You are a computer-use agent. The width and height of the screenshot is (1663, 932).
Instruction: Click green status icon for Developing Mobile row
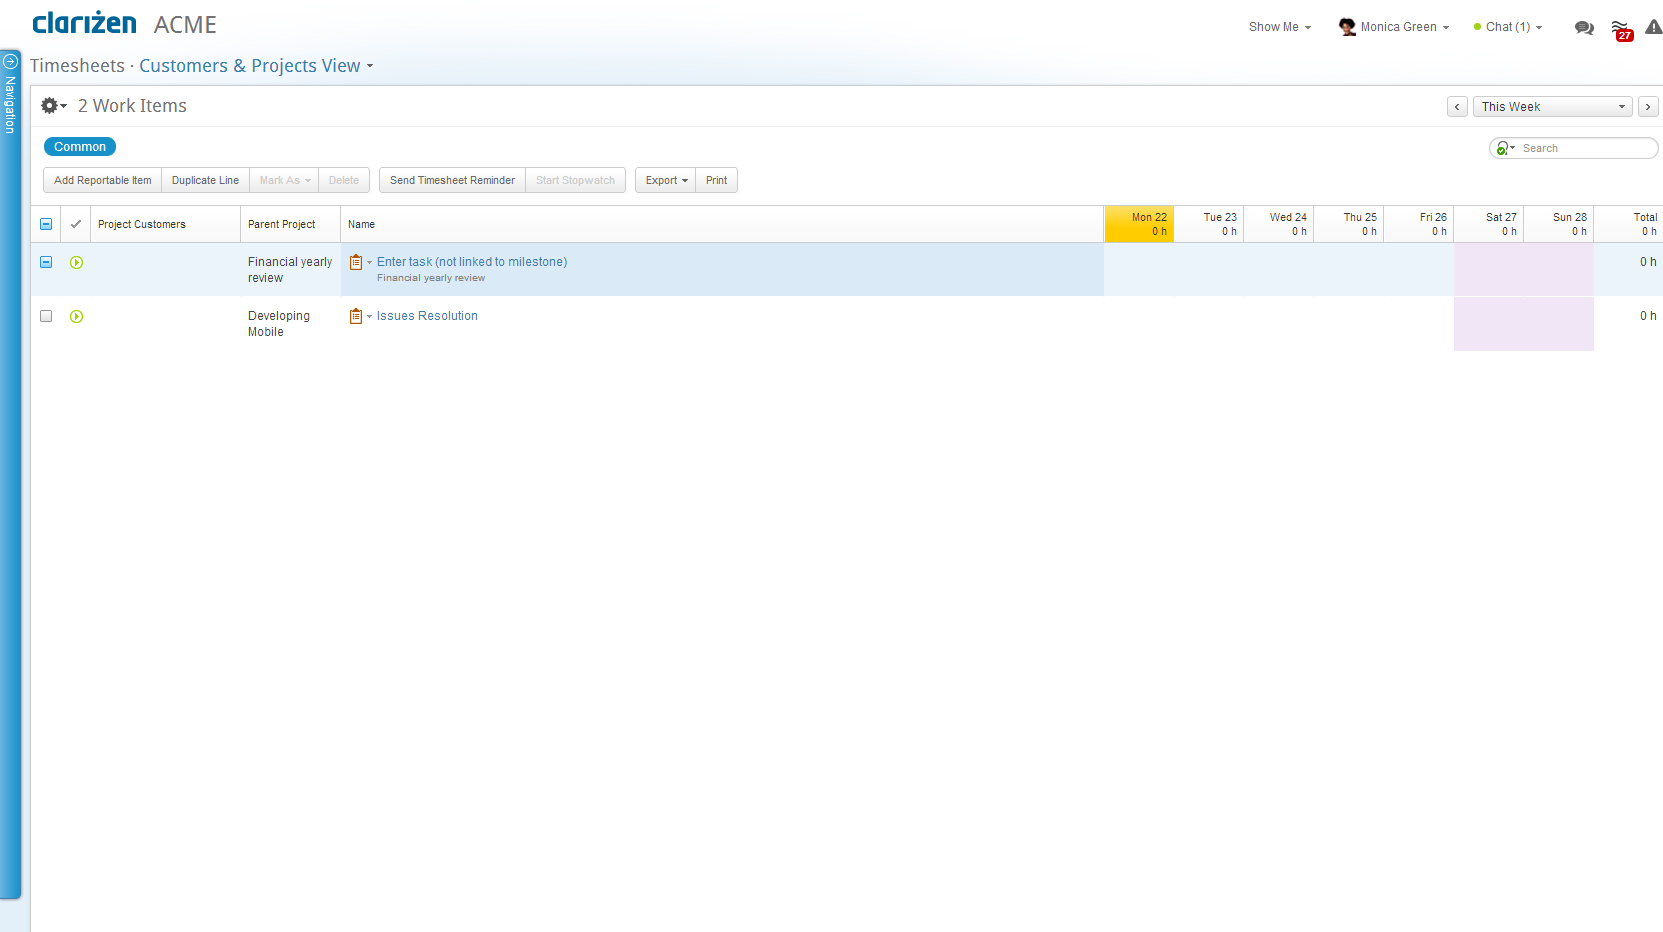pos(77,317)
